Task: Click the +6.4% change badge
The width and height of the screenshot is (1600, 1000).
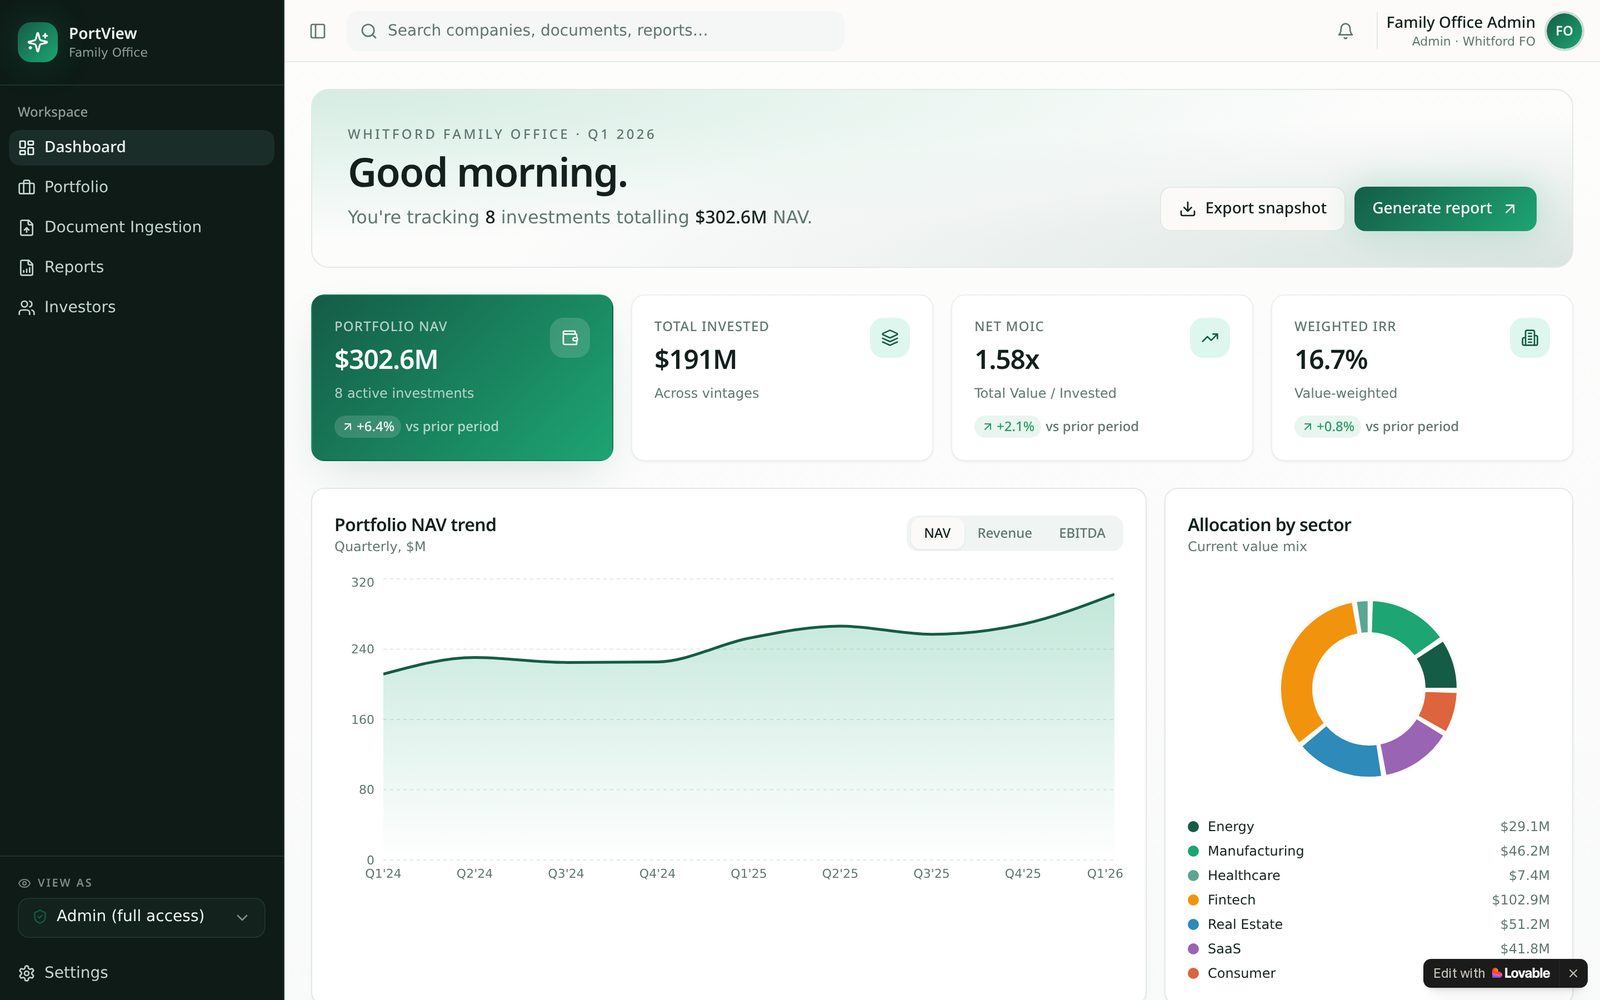Action: (x=368, y=426)
